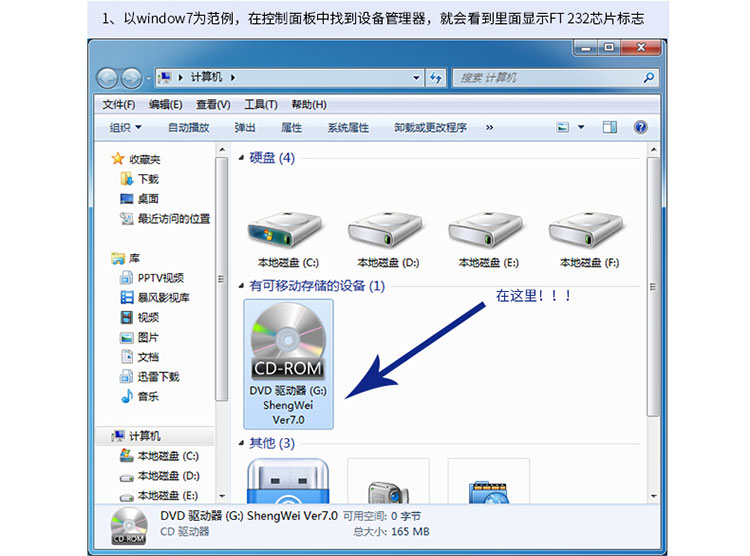
Task: Toggle the preview pane icon
Action: coord(608,128)
